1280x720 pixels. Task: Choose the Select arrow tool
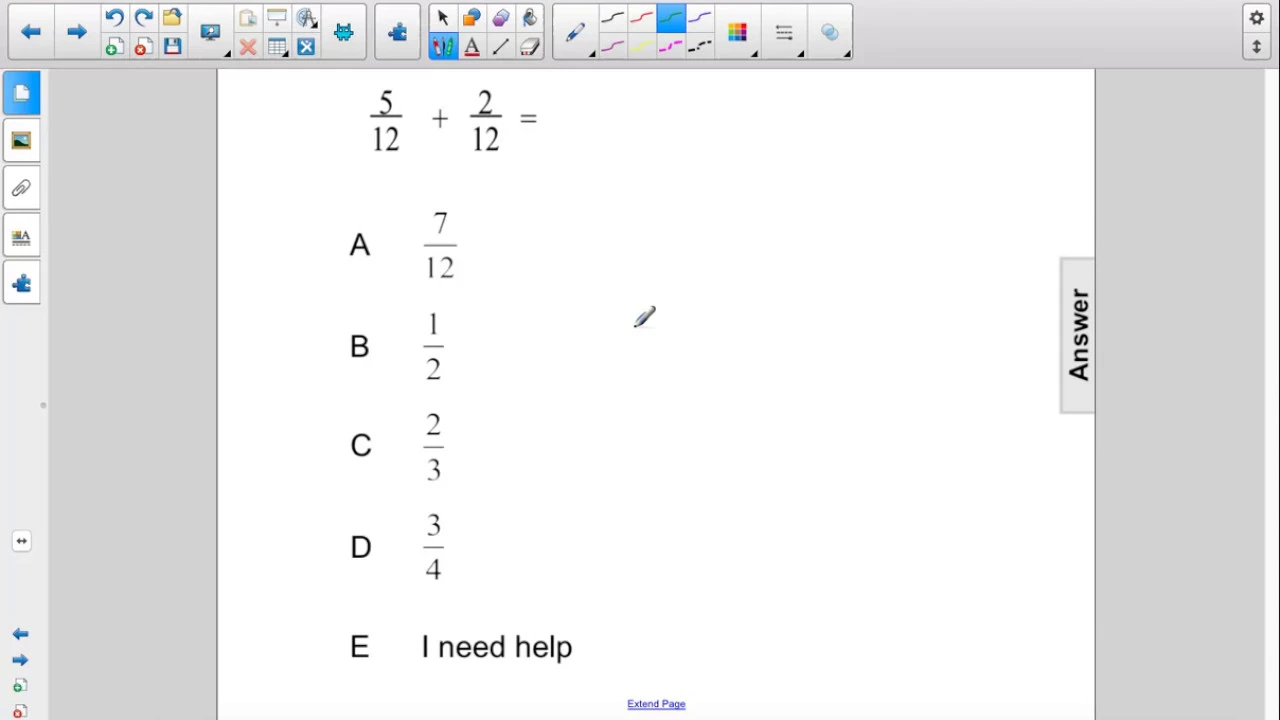coord(443,18)
